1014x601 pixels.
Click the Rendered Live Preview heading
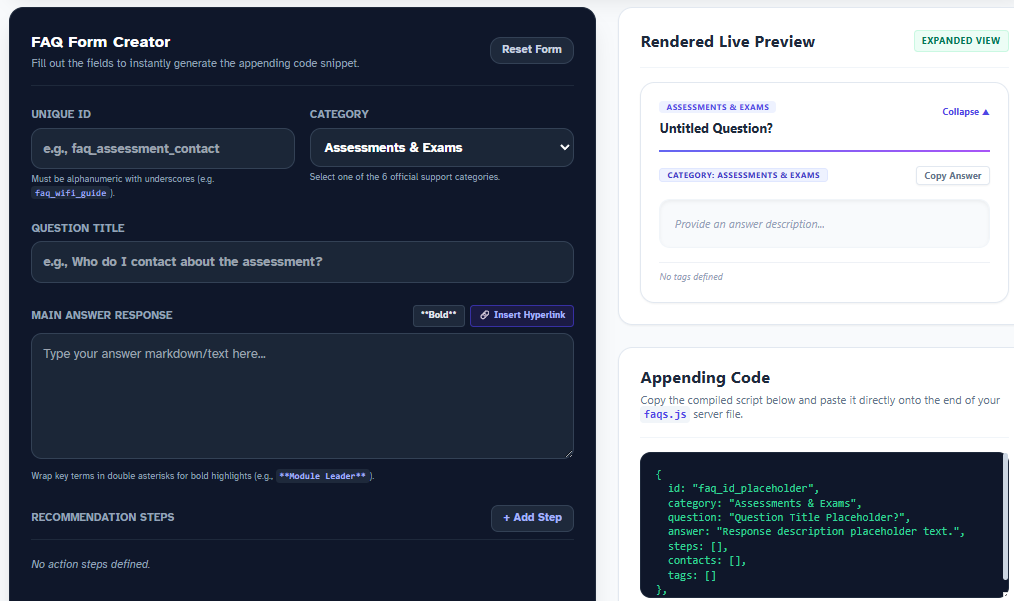tap(728, 41)
